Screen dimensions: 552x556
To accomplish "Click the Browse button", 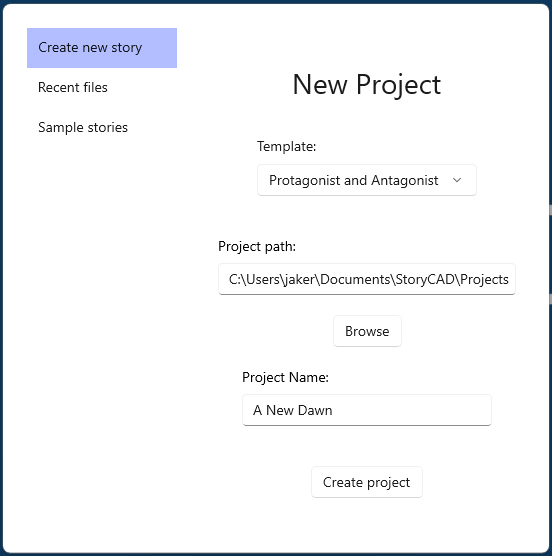I will pos(367,331).
